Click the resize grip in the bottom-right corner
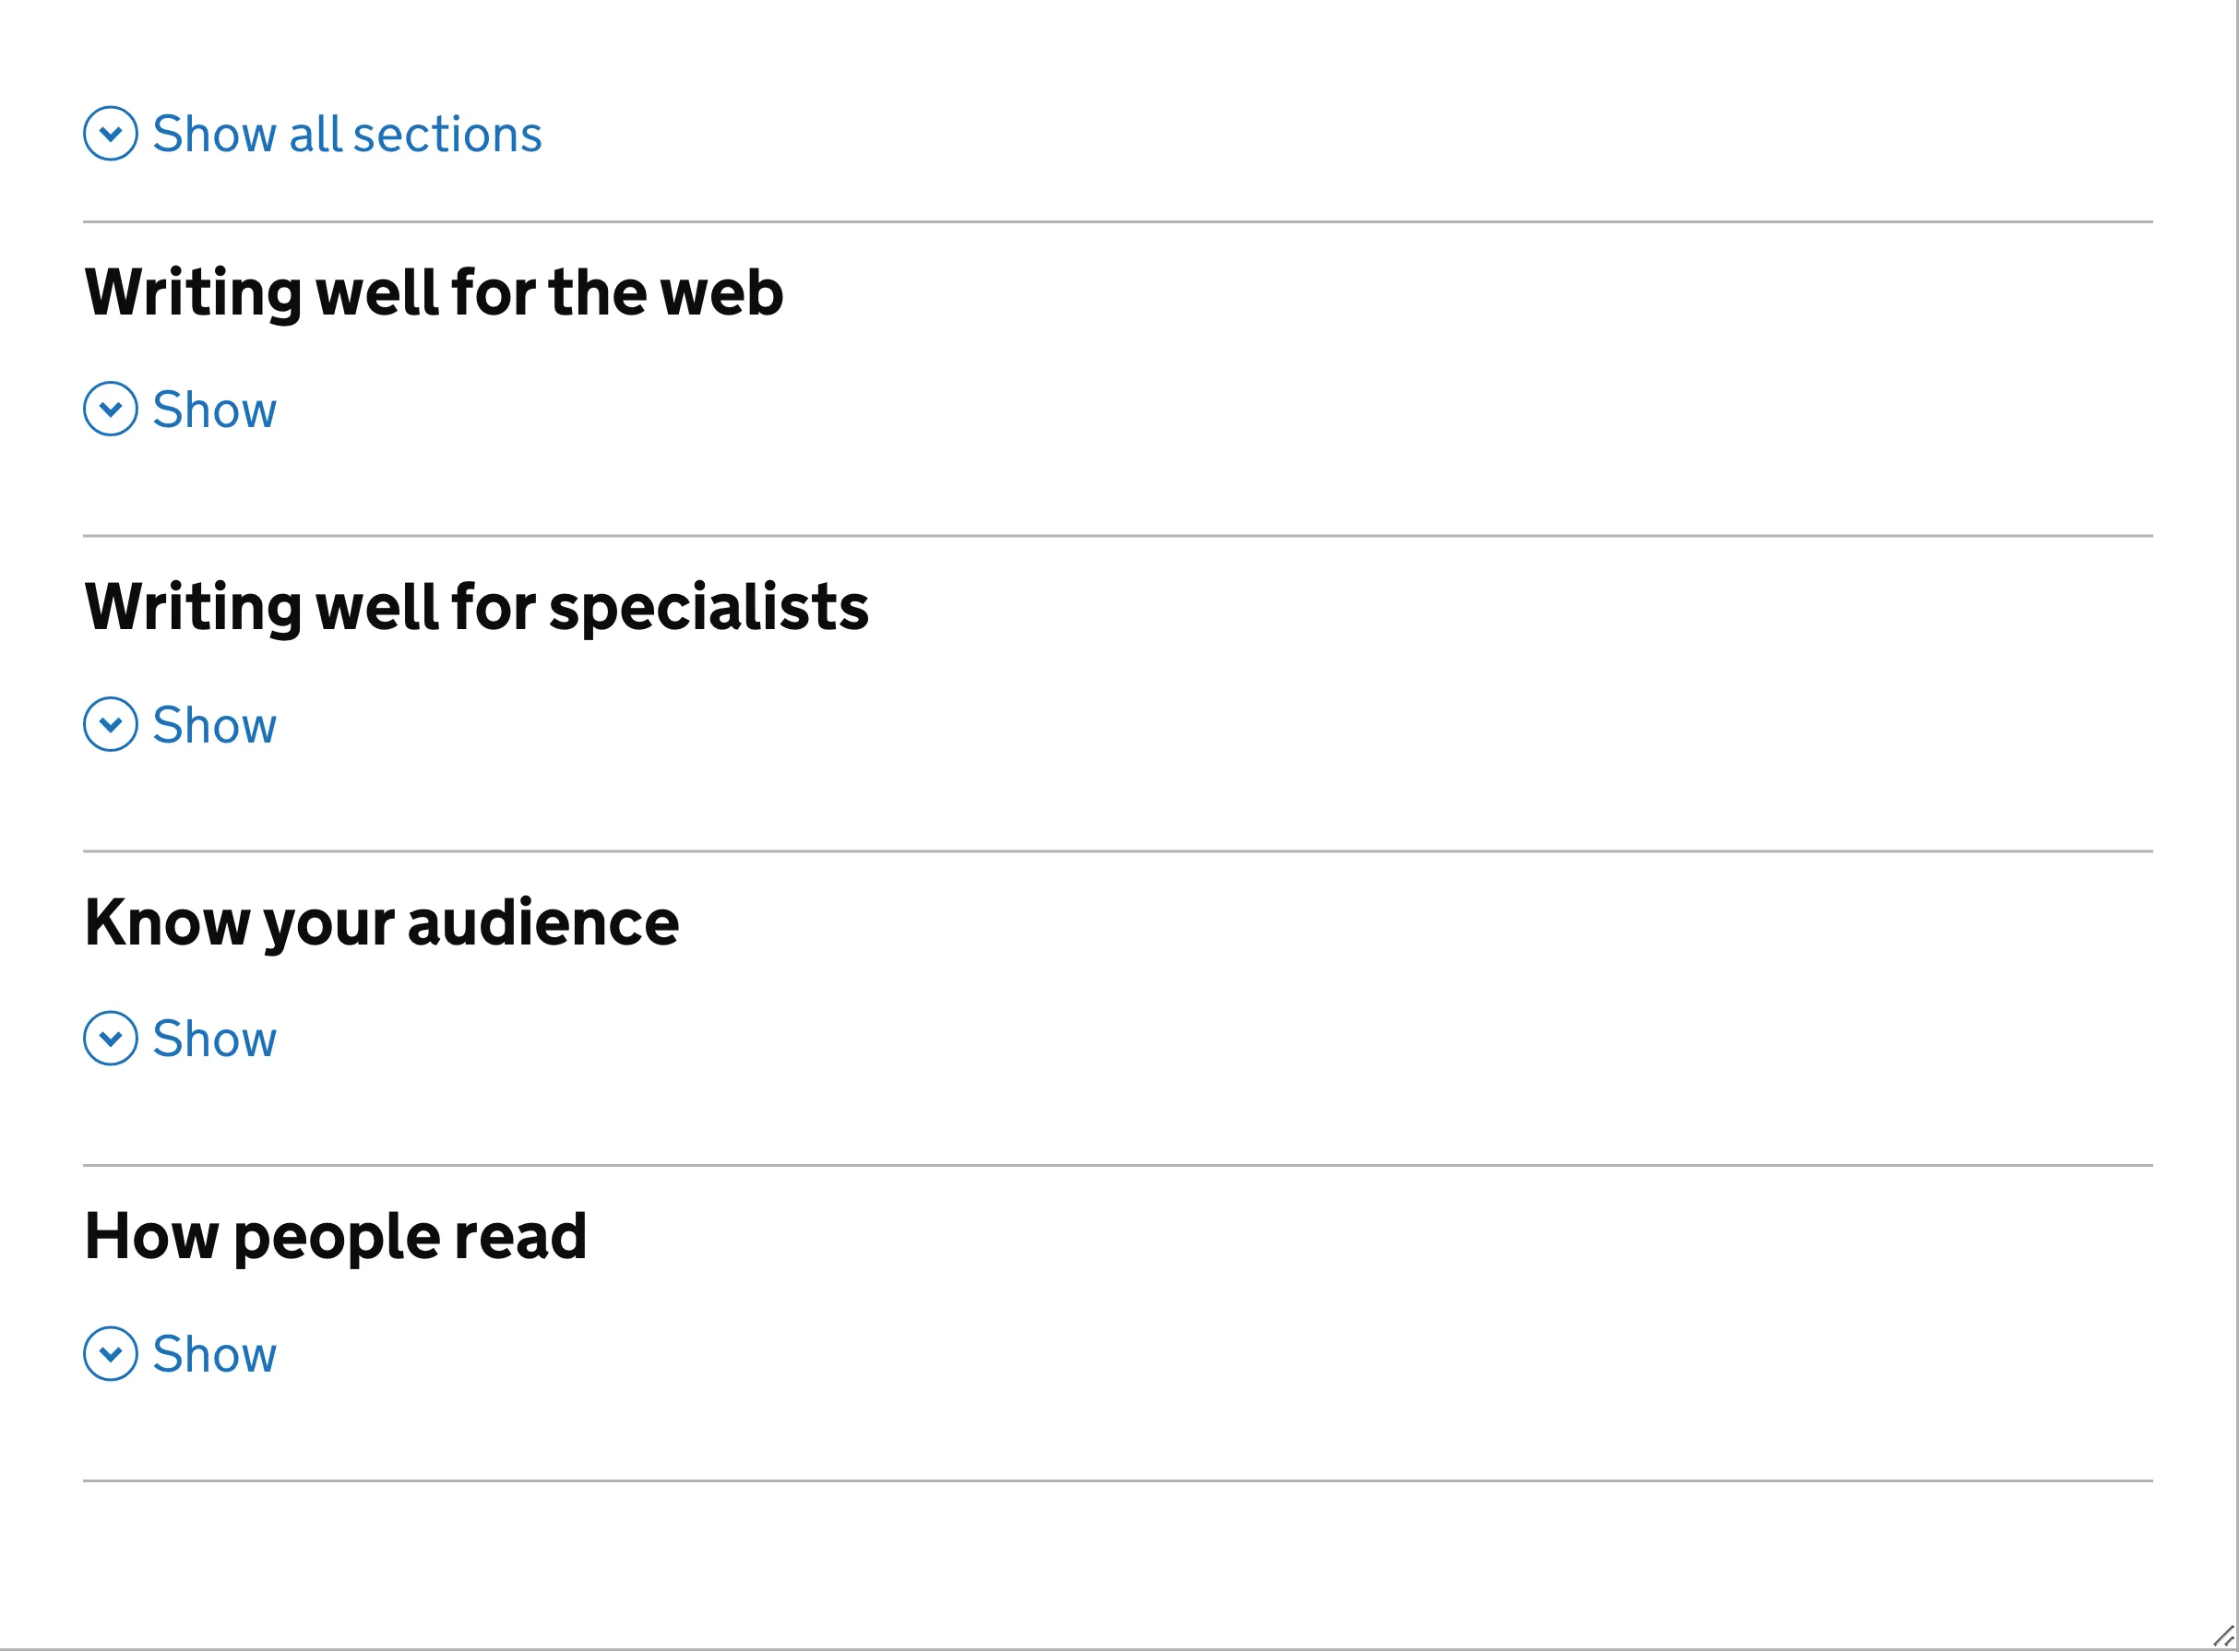Screen dimensions: 2239x1652 [x=2224, y=1637]
